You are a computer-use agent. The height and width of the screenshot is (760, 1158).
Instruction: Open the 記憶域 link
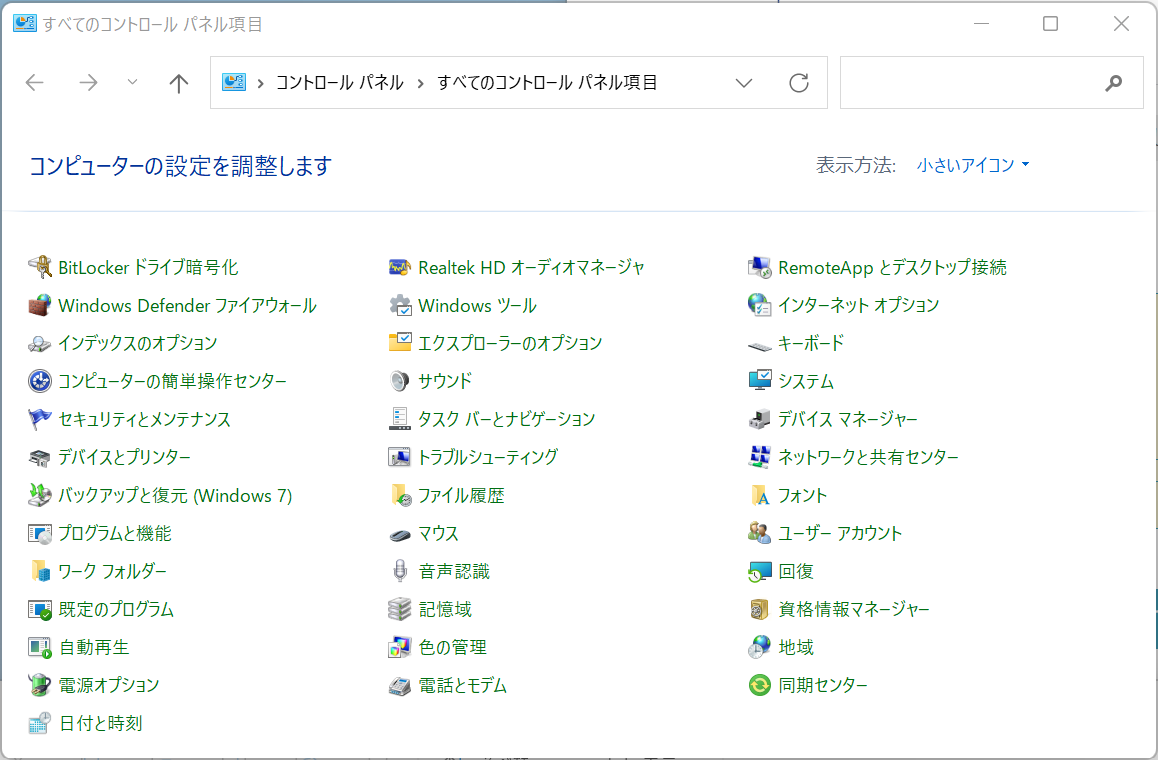pyautogui.click(x=445, y=609)
